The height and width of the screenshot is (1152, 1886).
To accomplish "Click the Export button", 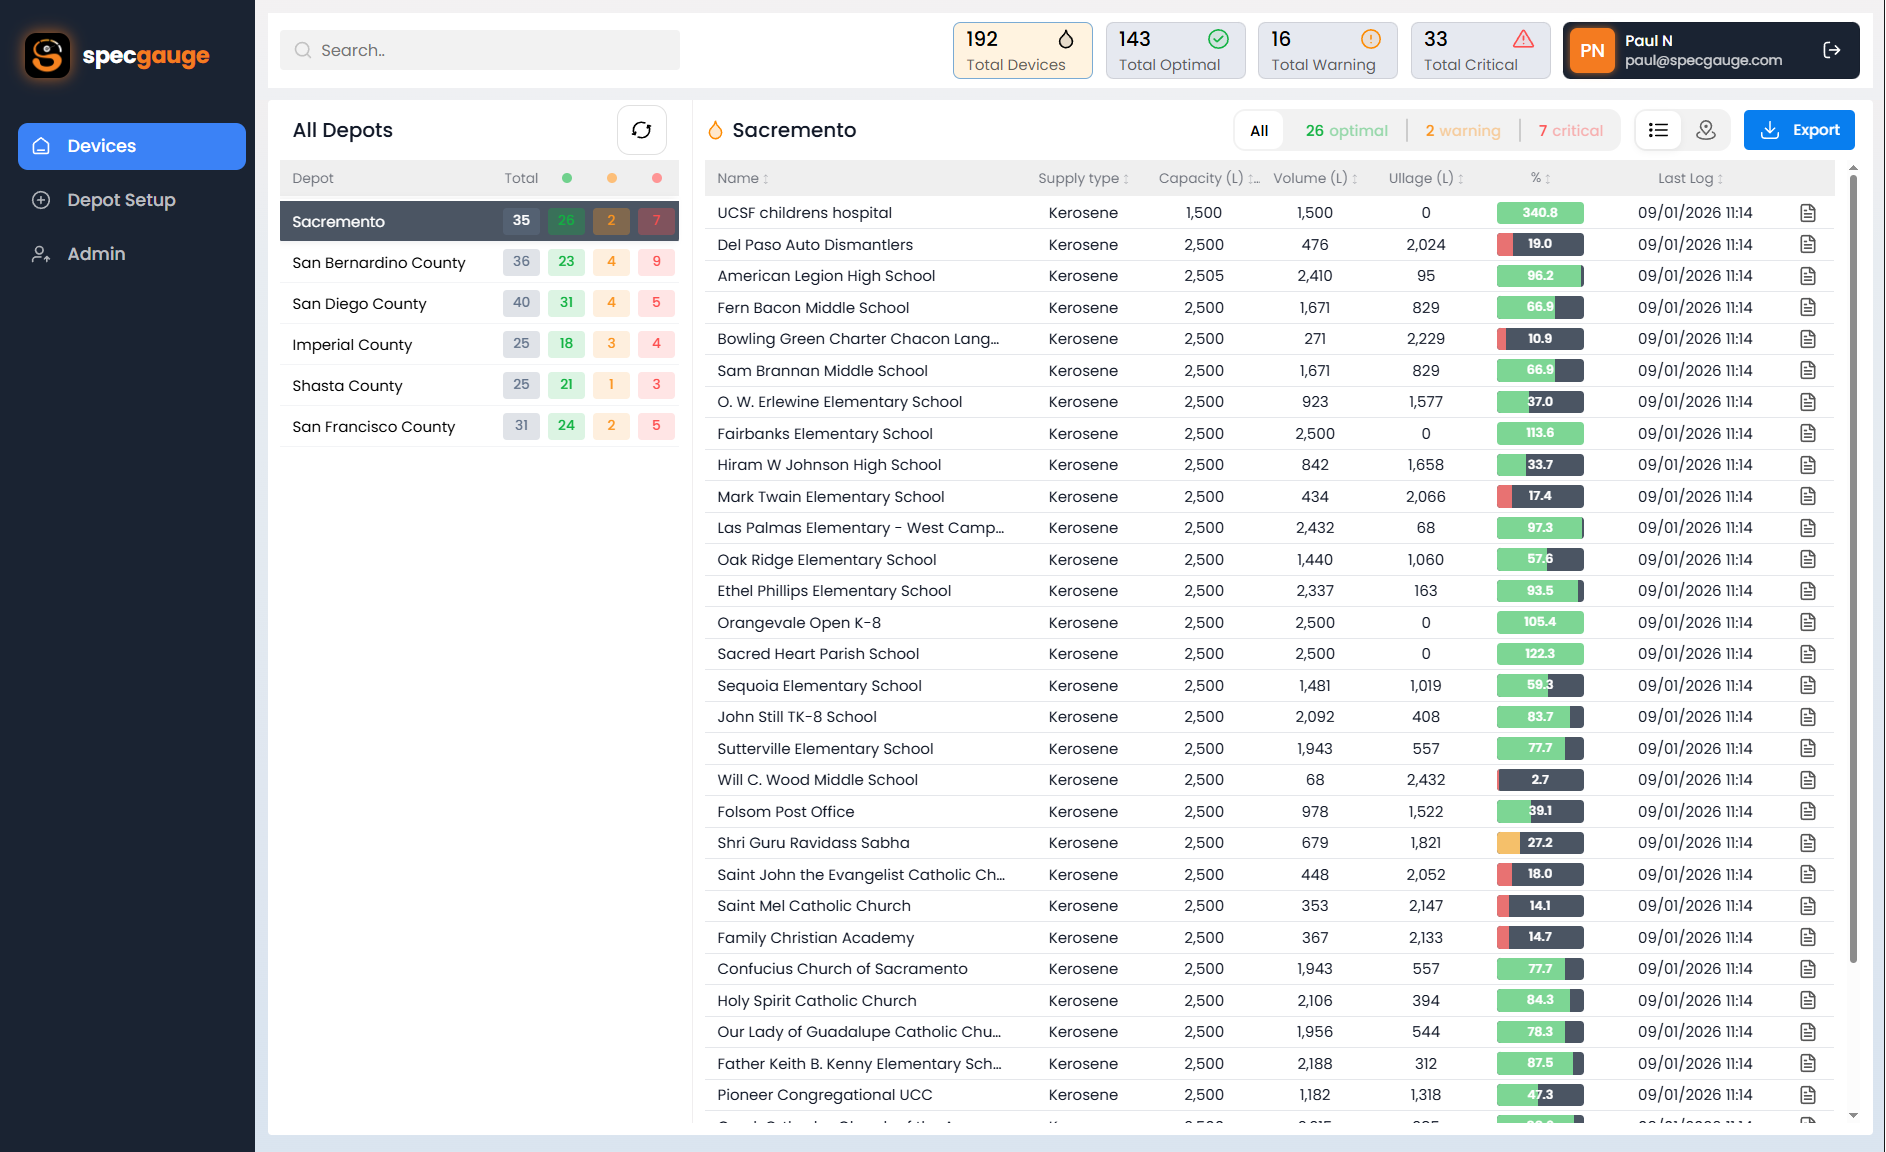I will click(1799, 130).
